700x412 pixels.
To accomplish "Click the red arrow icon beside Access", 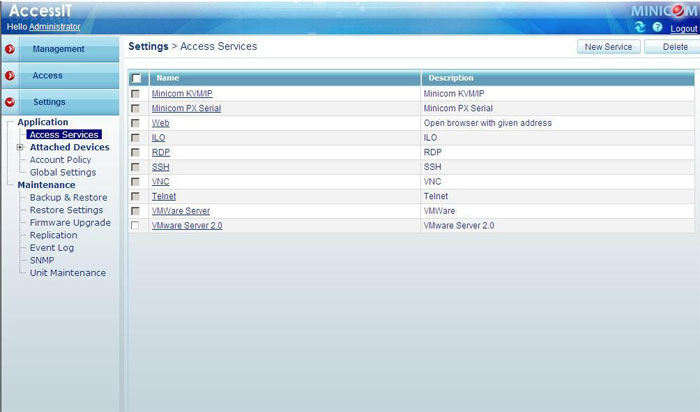I will (x=10, y=76).
